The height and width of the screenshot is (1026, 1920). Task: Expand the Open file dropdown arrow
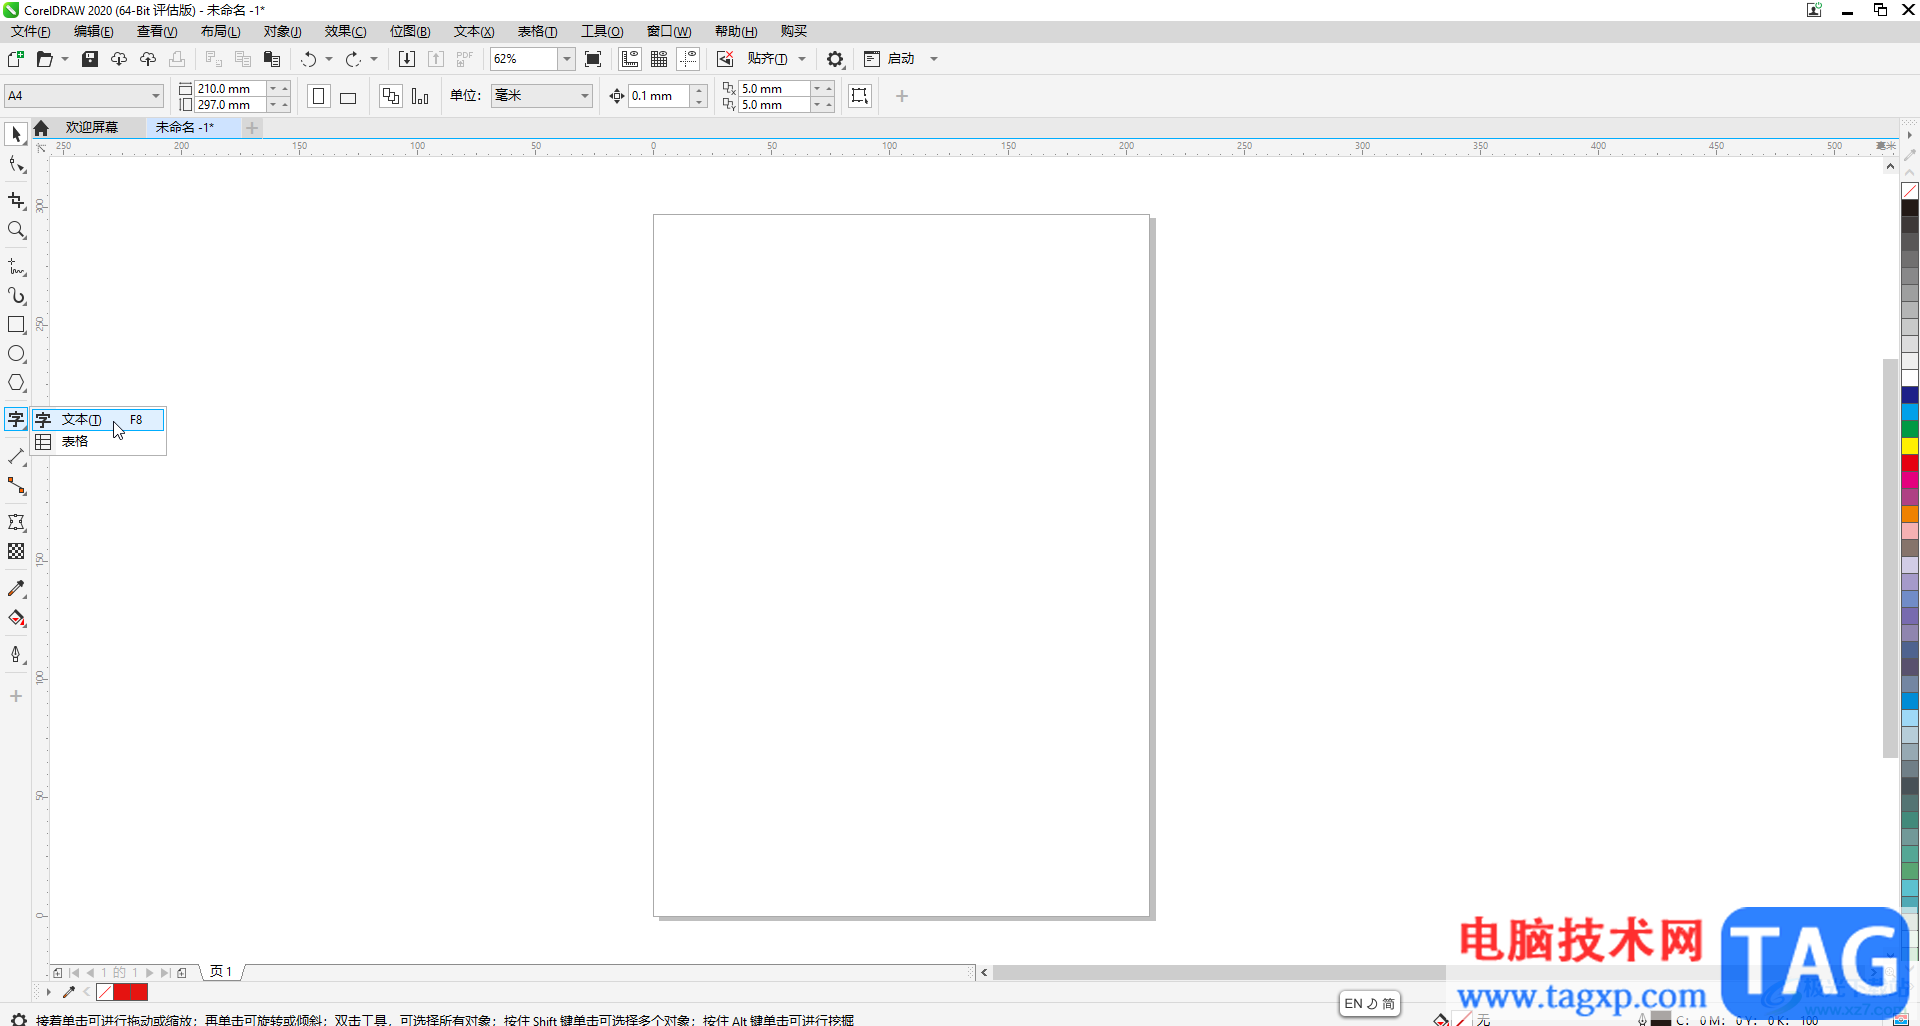tap(65, 59)
